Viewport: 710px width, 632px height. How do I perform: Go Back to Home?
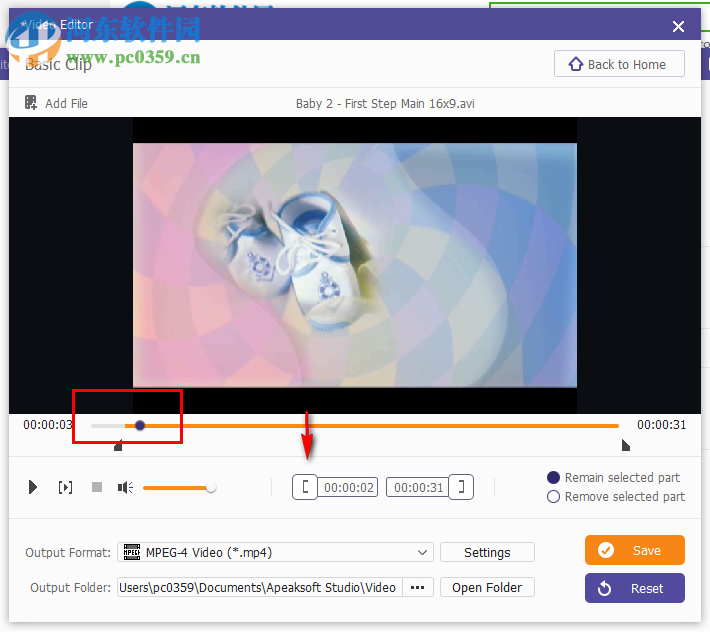tap(619, 64)
